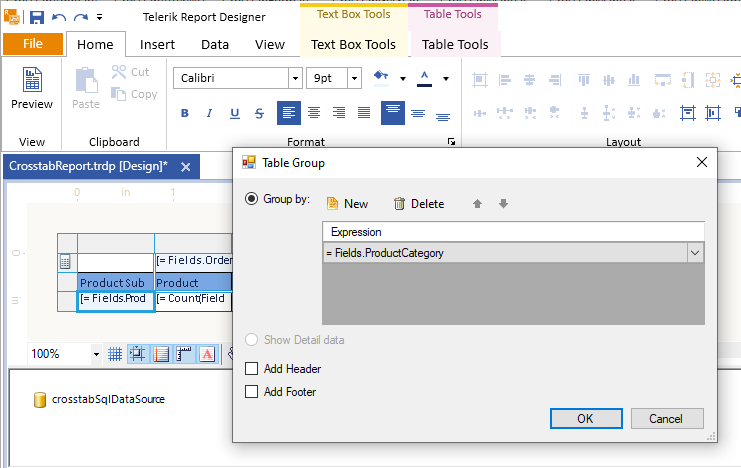Undo the last action

point(59,17)
